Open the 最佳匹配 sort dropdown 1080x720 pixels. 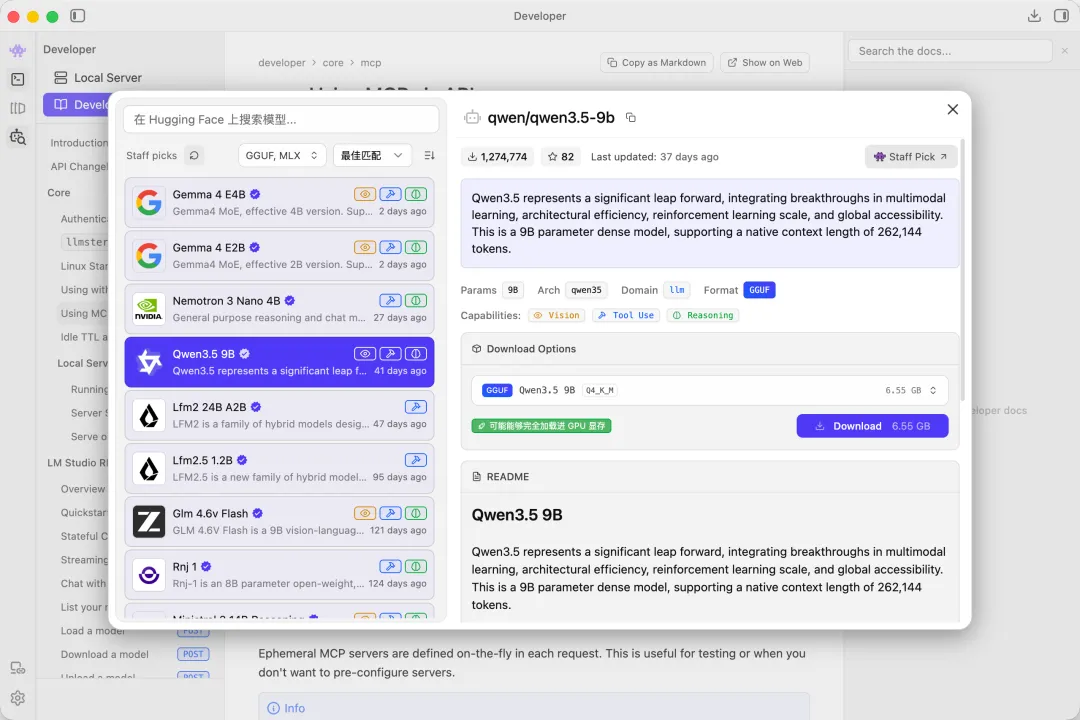[x=372, y=156]
